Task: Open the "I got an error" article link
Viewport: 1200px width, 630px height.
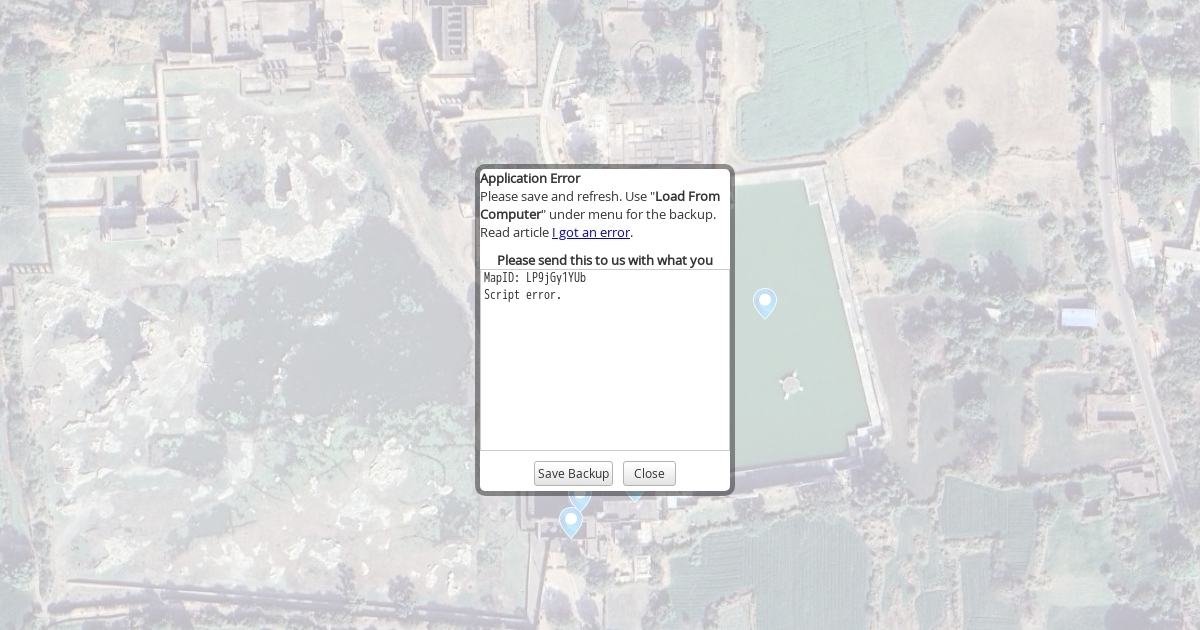Action: point(591,232)
